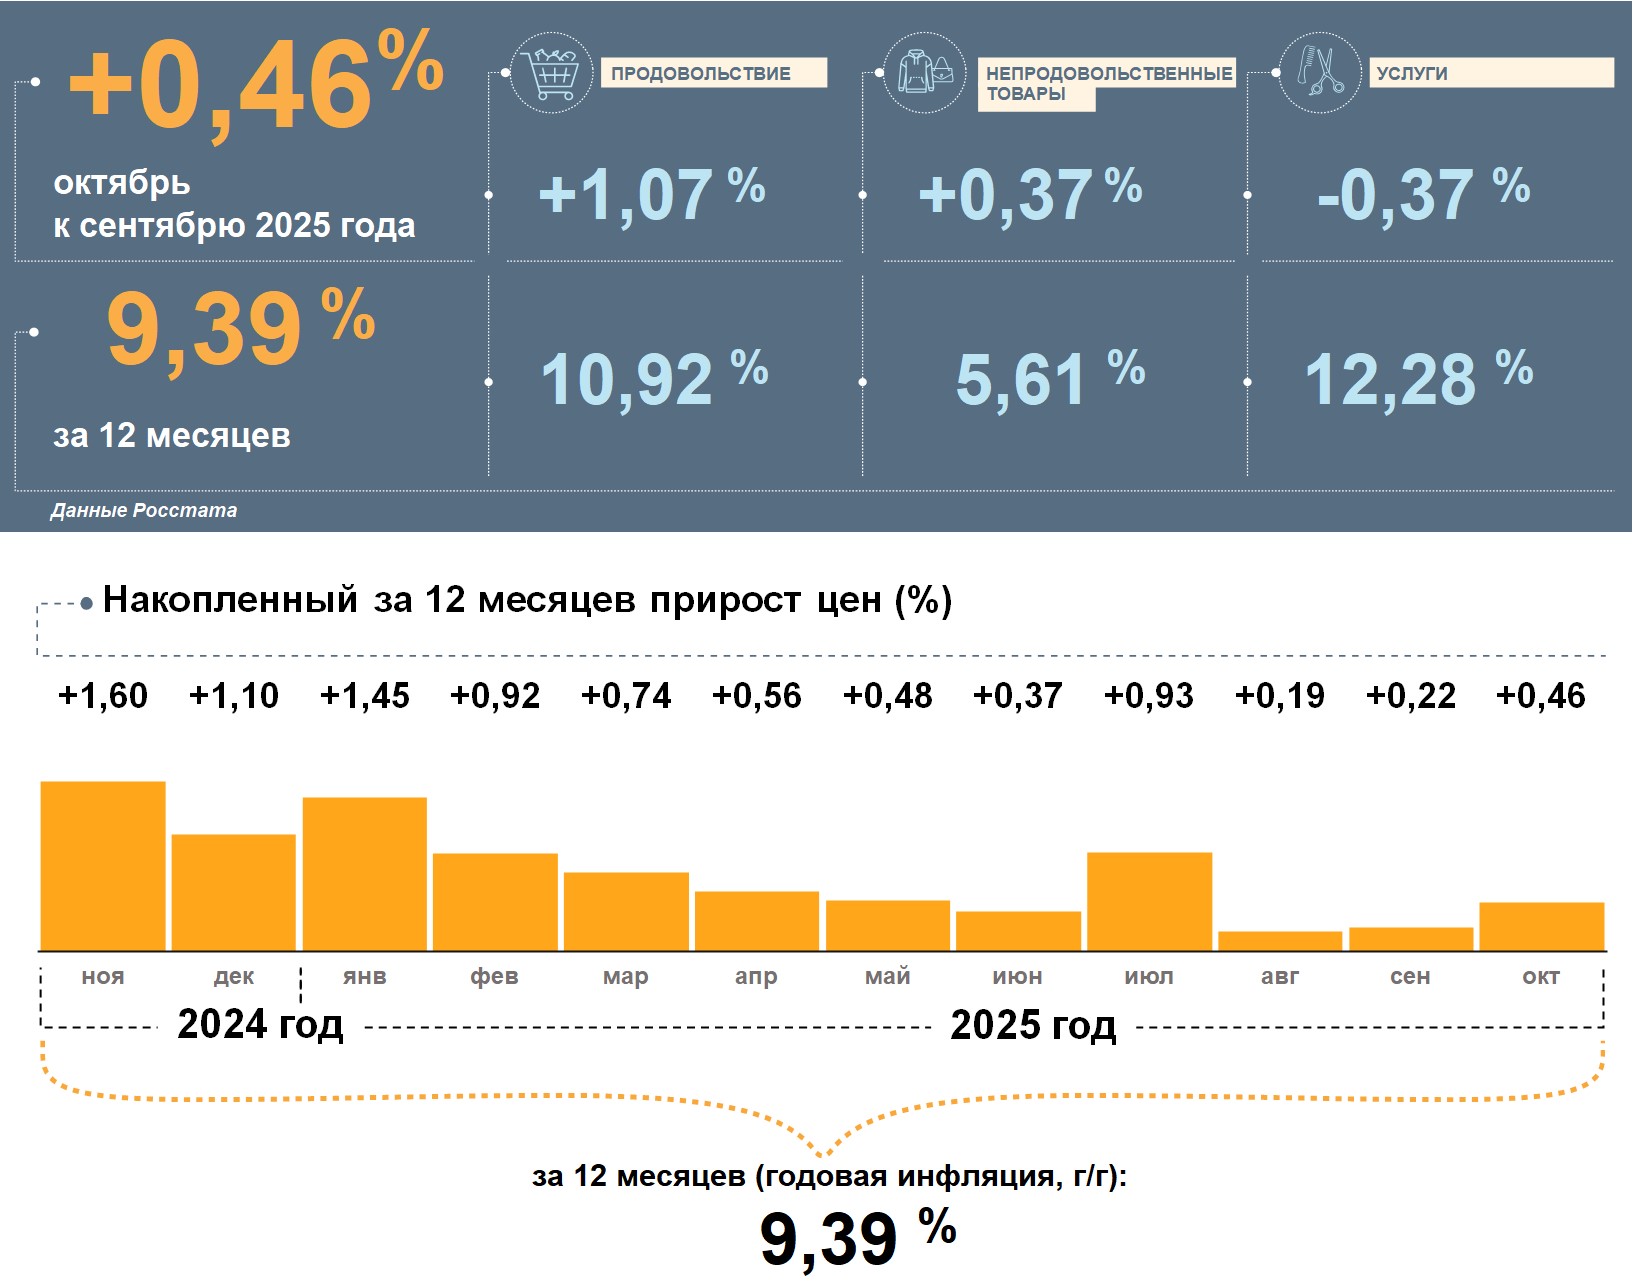This screenshot has height=1285, width=1633.
Task: Click the Данные Росстата source note
Action: pyautogui.click(x=144, y=510)
